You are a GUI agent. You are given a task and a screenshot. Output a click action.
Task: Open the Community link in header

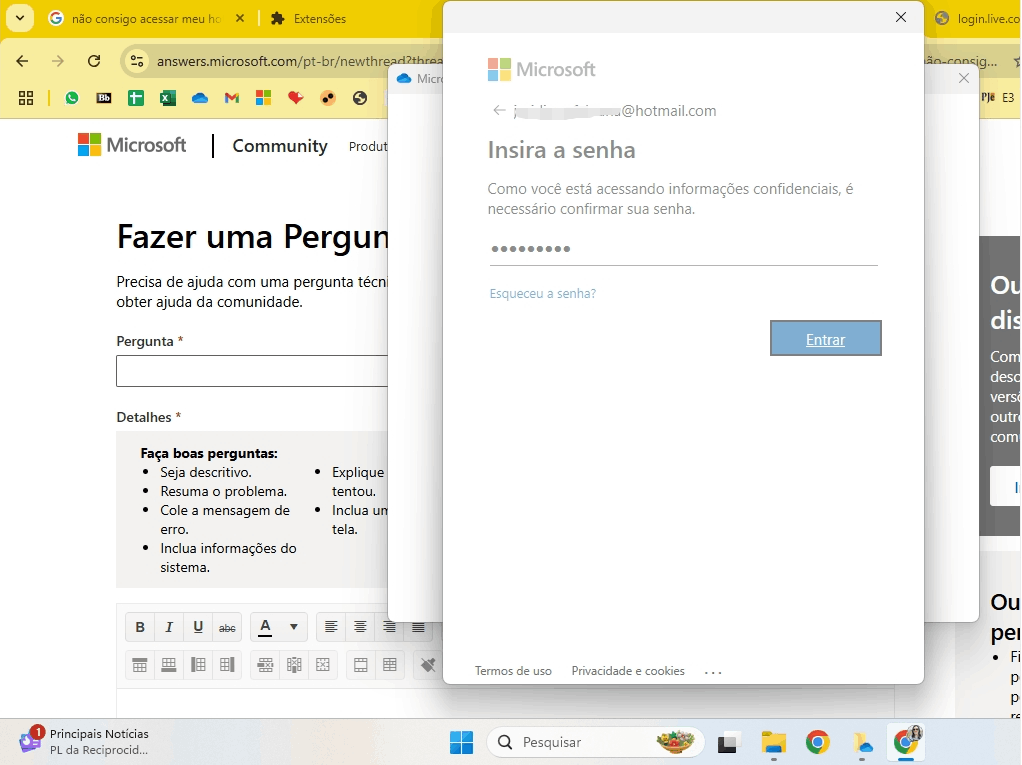point(280,146)
